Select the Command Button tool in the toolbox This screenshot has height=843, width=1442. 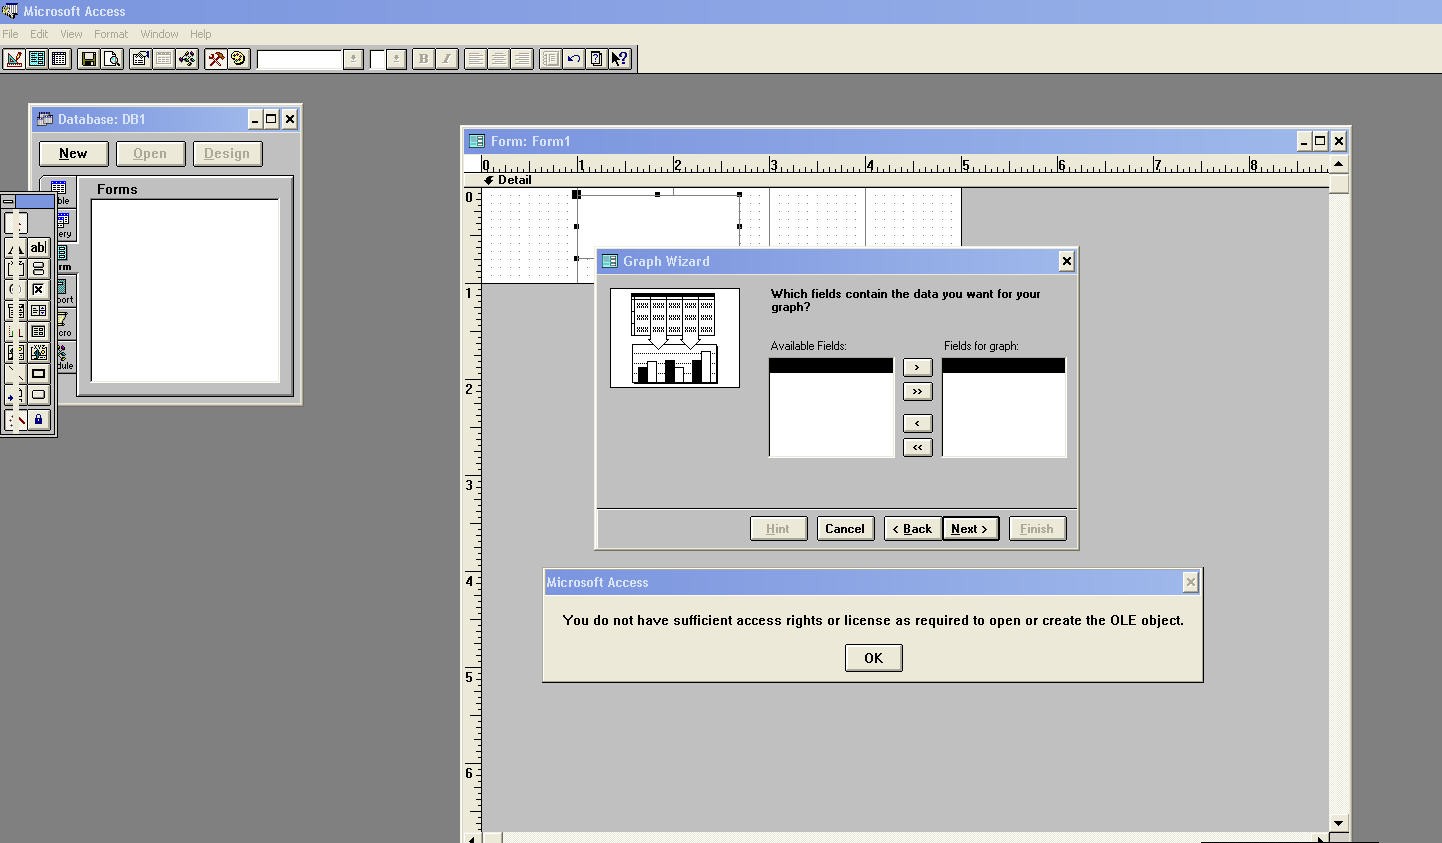click(x=38, y=394)
